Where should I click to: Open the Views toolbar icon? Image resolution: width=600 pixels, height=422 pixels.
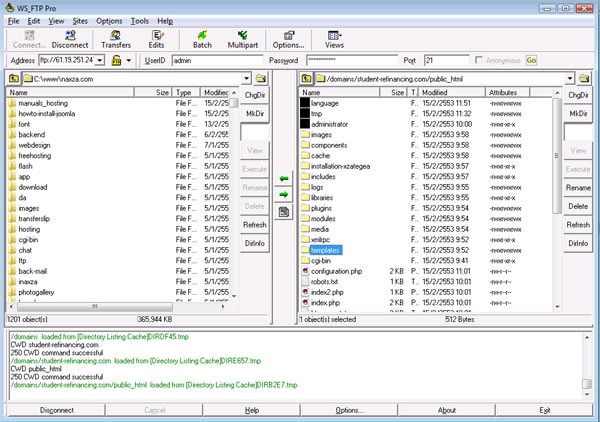coord(334,39)
